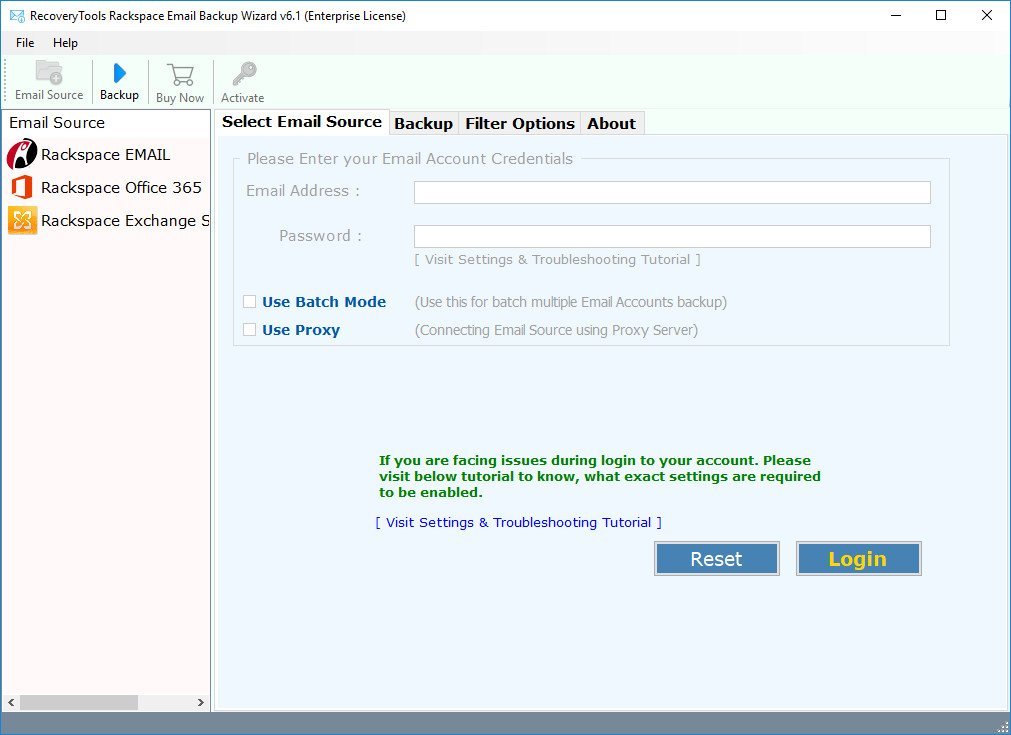Click inside the Email Address field
Viewport: 1011px width, 735px height.
(671, 192)
